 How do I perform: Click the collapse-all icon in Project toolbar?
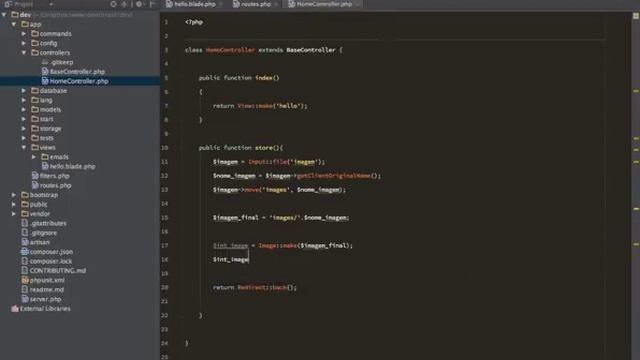click(x=124, y=4)
